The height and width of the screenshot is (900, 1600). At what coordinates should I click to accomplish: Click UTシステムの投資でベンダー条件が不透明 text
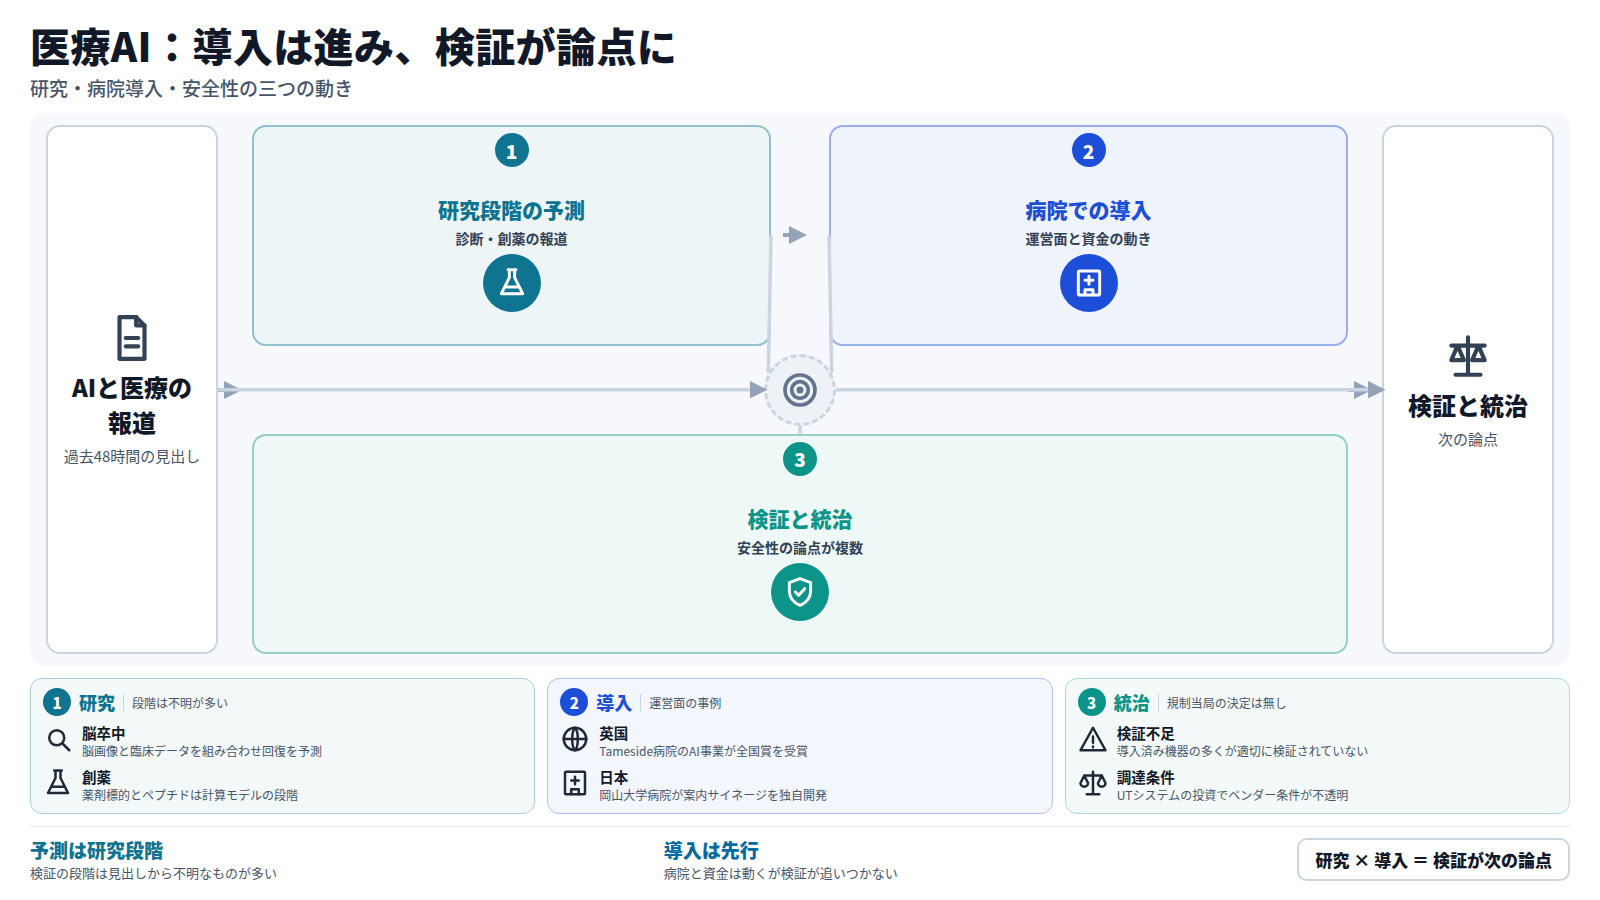coord(1232,795)
